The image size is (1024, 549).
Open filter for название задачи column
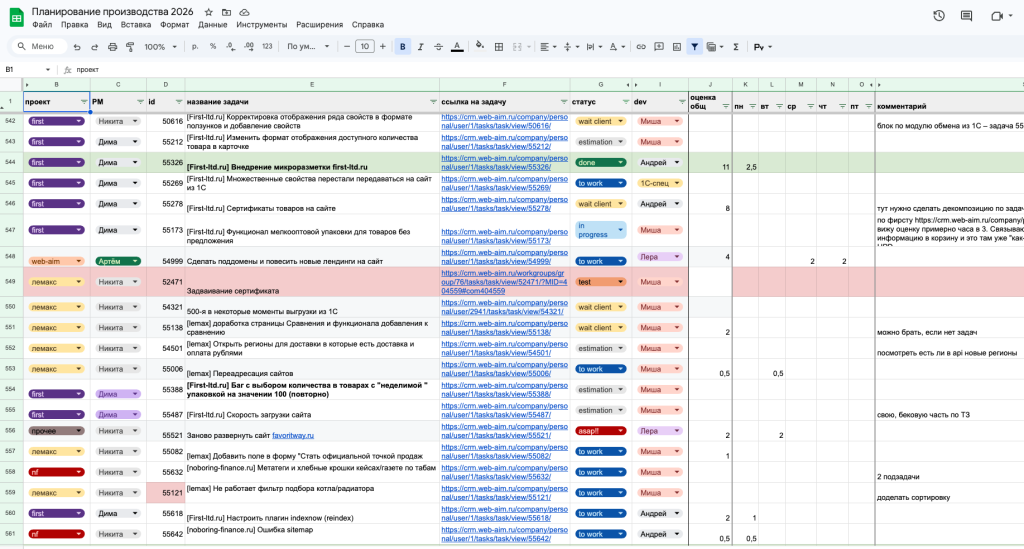coord(433,102)
